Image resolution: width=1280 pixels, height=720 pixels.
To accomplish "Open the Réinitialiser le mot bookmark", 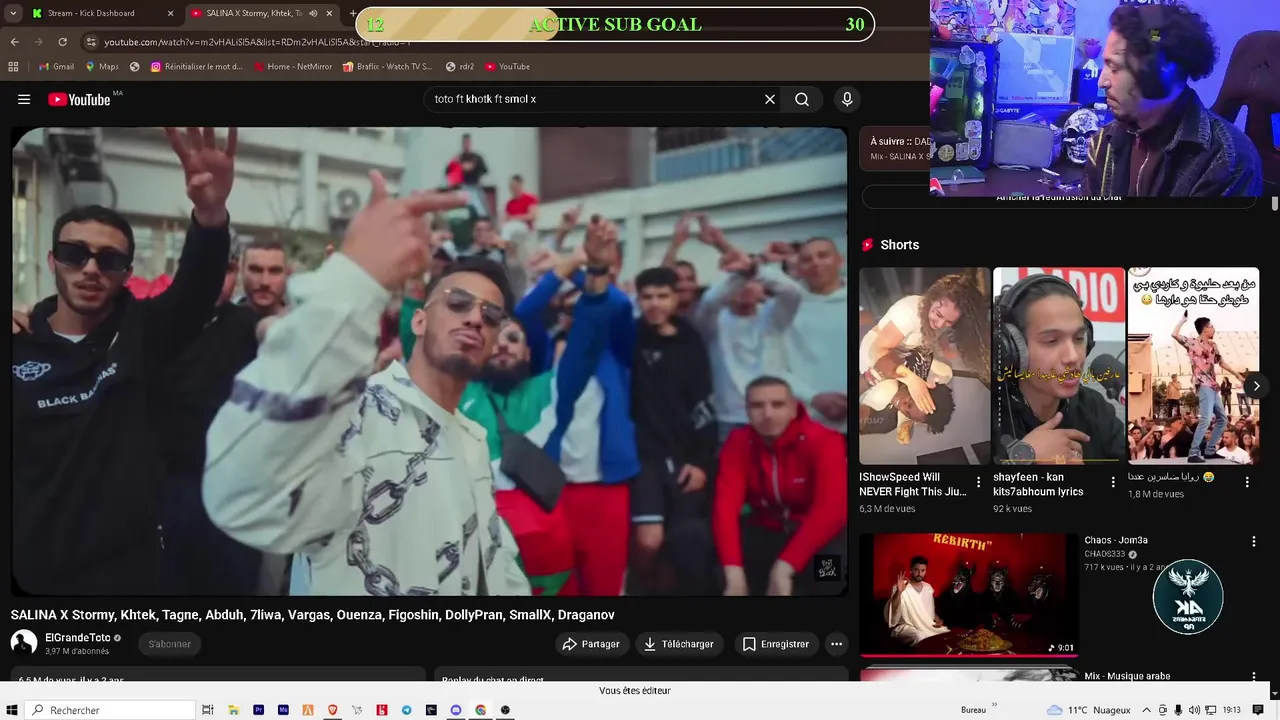I will click(x=197, y=67).
